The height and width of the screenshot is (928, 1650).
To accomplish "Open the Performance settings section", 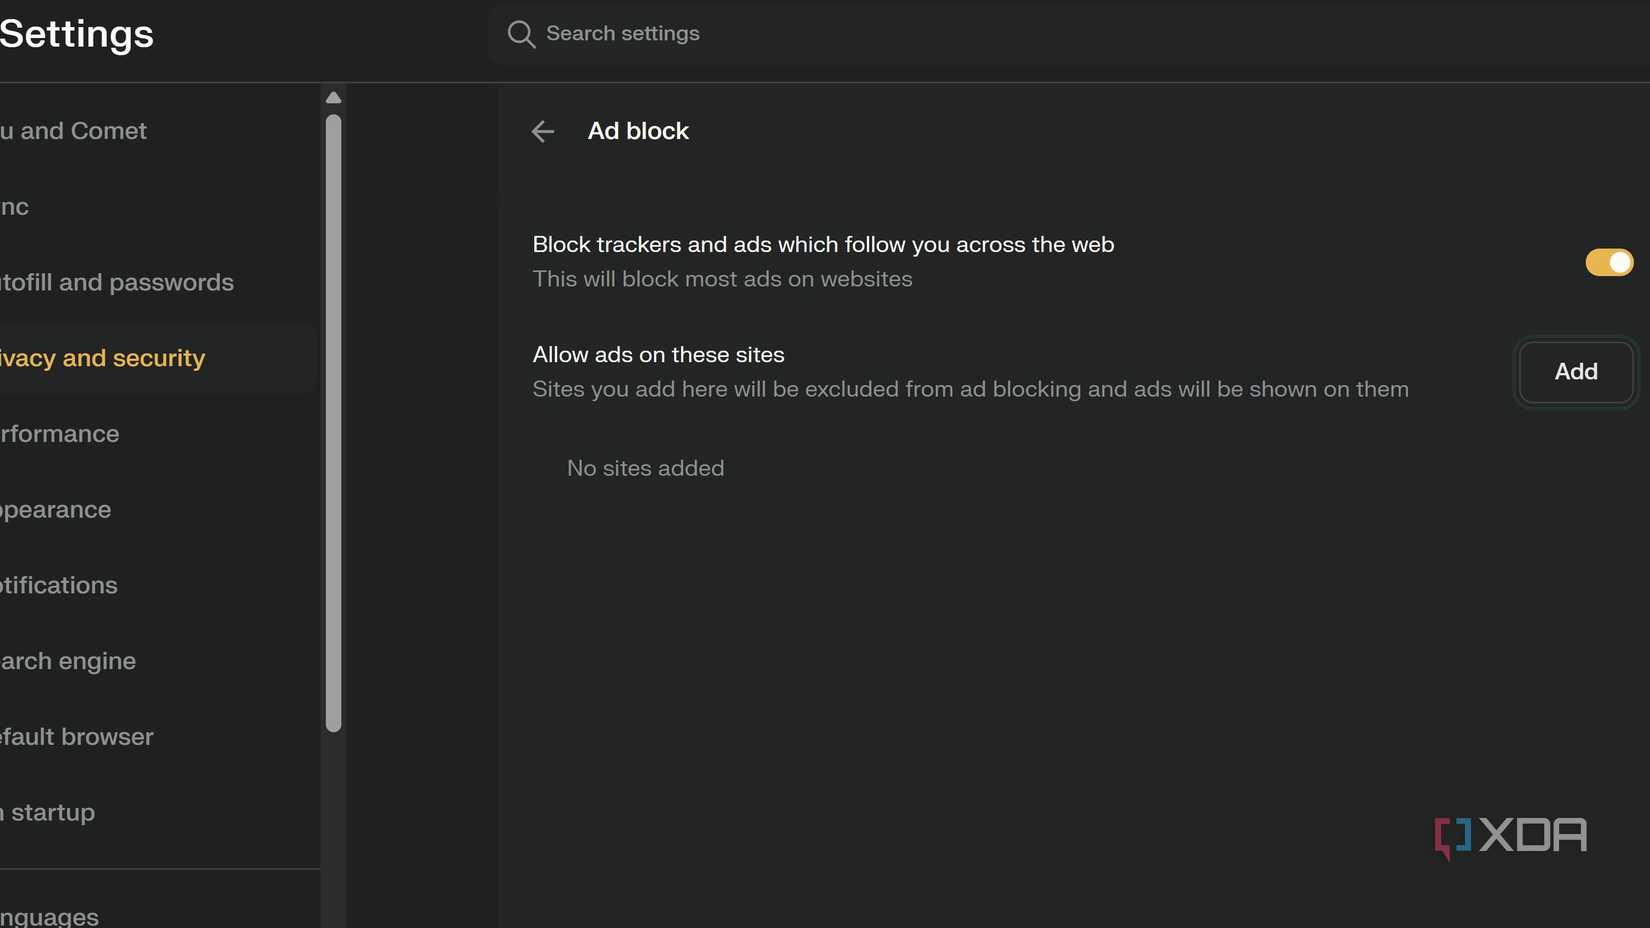I will tap(60, 434).
